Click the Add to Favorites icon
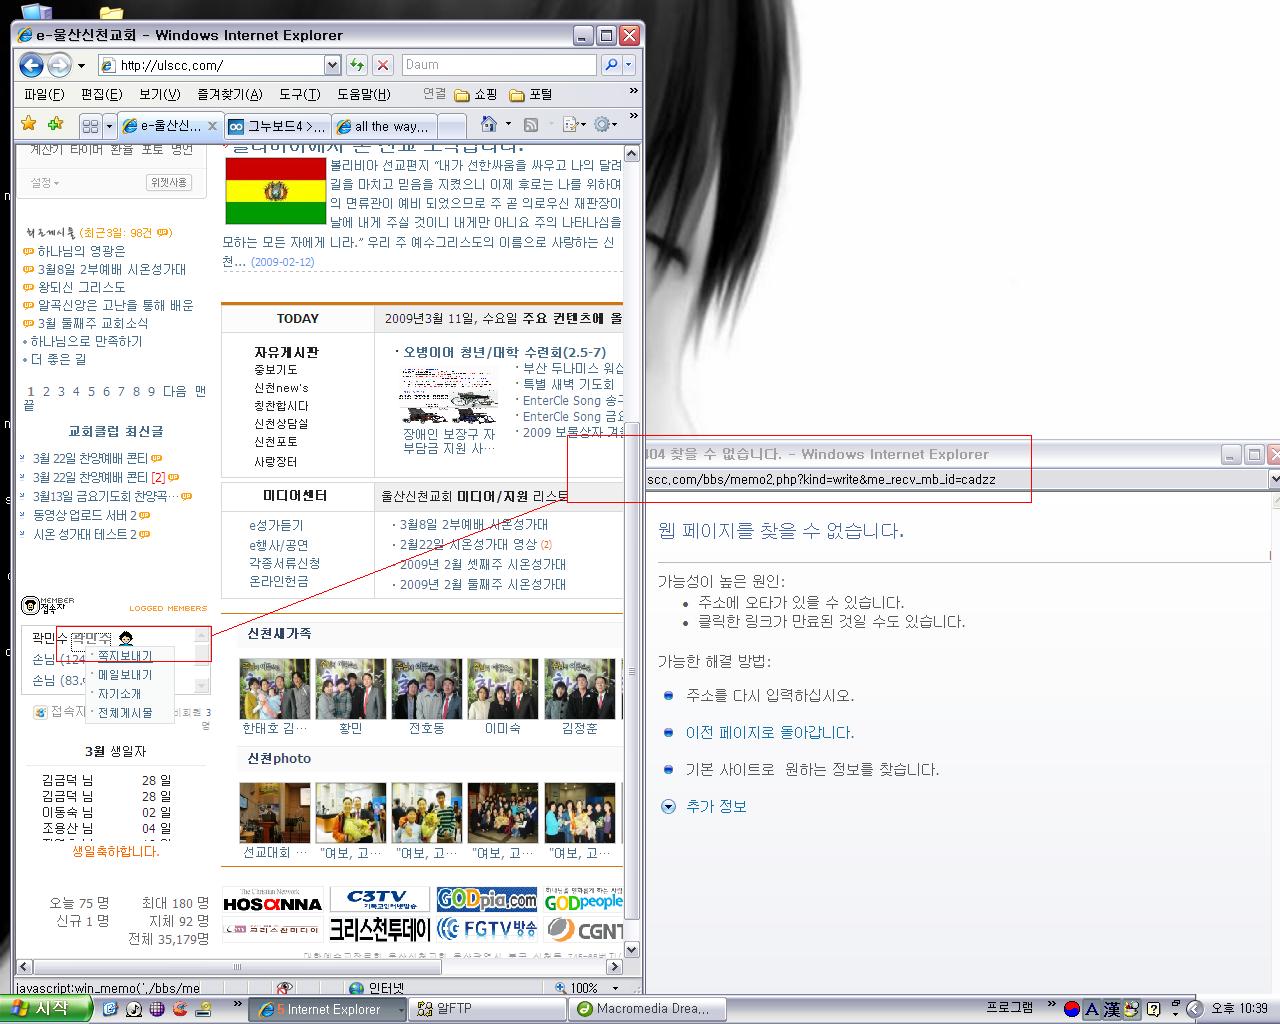This screenshot has height=1024, width=1280. pos(55,124)
